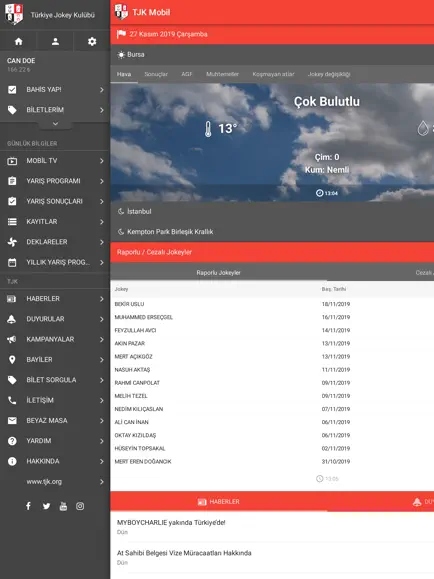This screenshot has height=579, width=434.
Task: Switch to the Jokey değişikliği tab
Action: 329,74
